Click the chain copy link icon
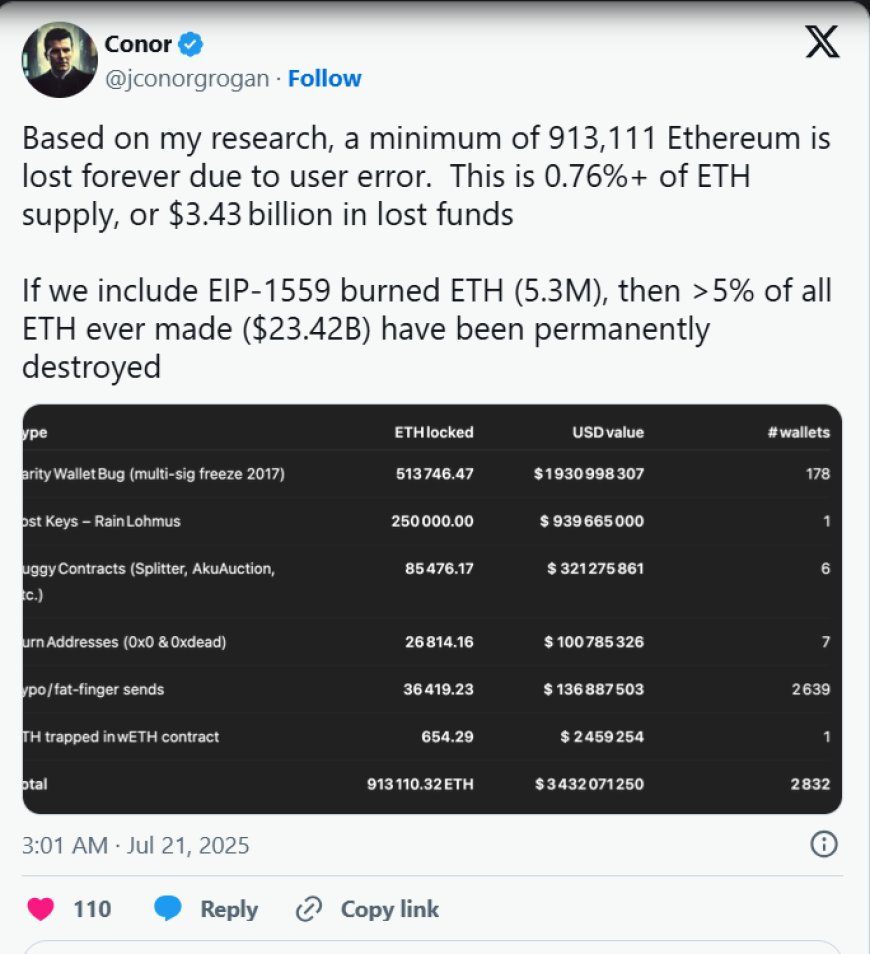This screenshot has height=954, width=870. 308,909
